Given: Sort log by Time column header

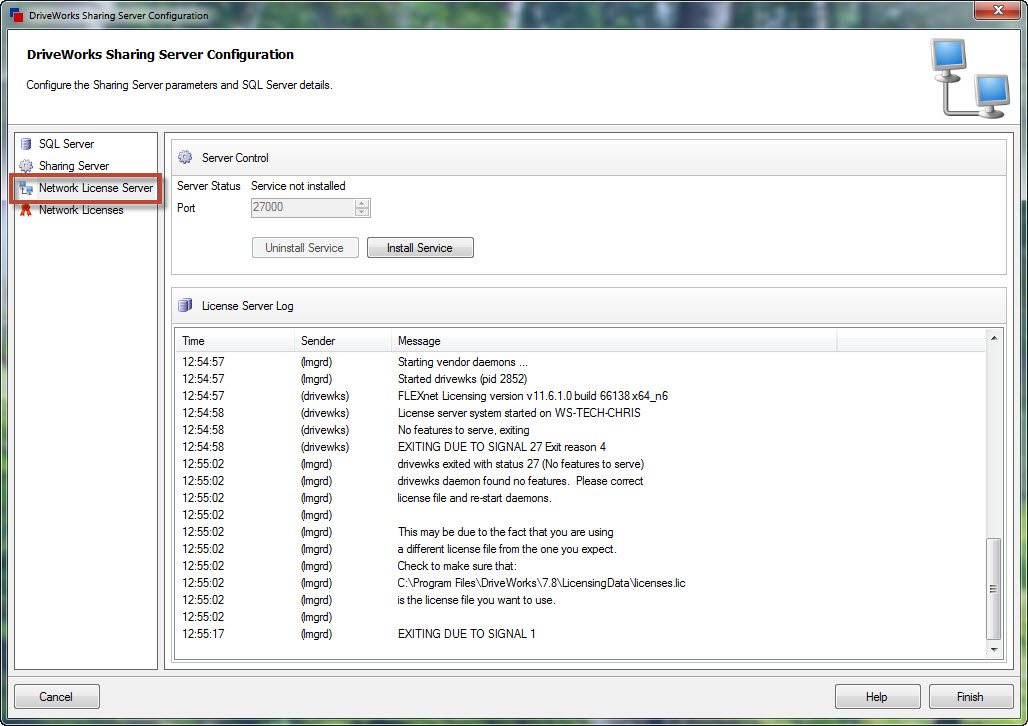Looking at the screenshot, I should (235, 341).
